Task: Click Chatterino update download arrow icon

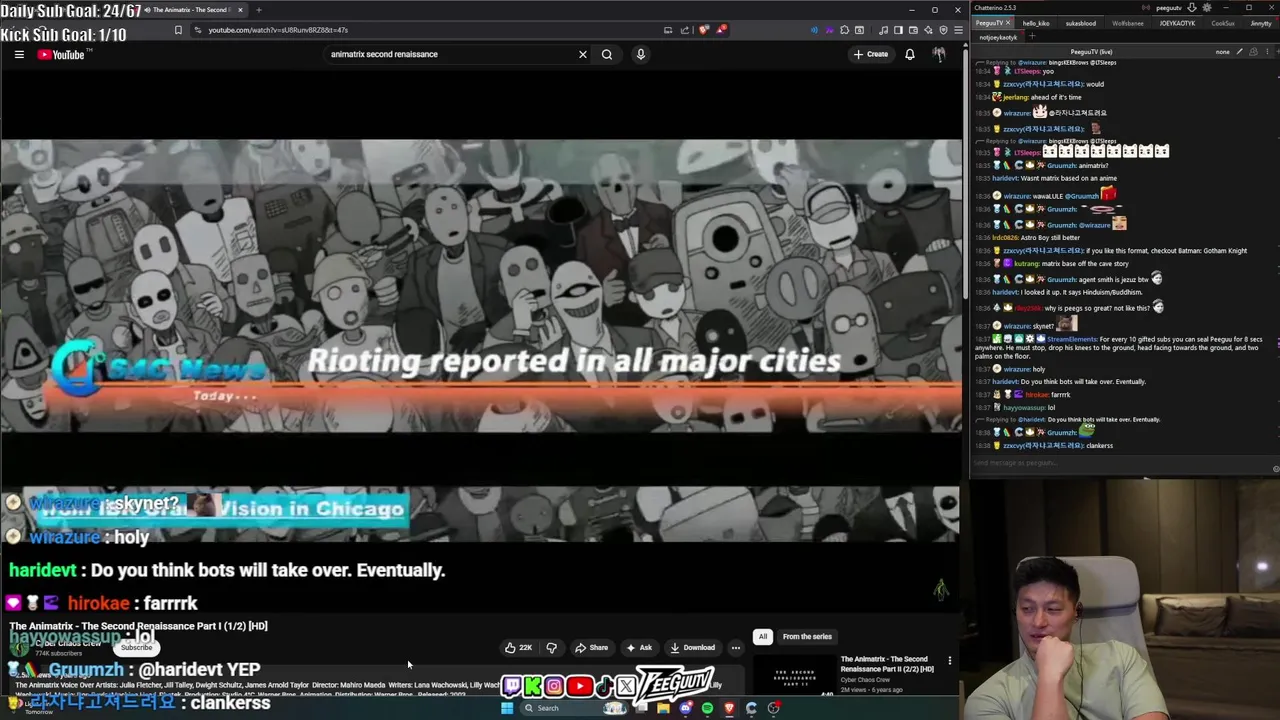Action: 1191,8
